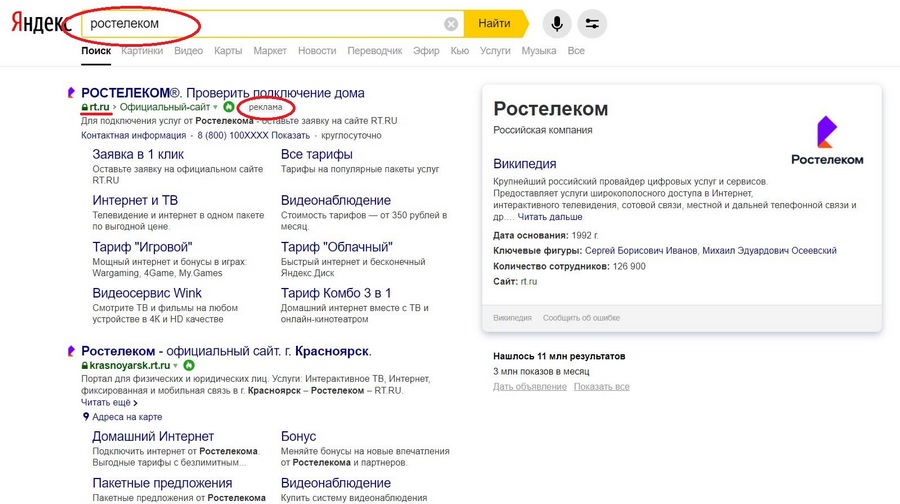
Task: Show all services via Все
Action: [576, 51]
